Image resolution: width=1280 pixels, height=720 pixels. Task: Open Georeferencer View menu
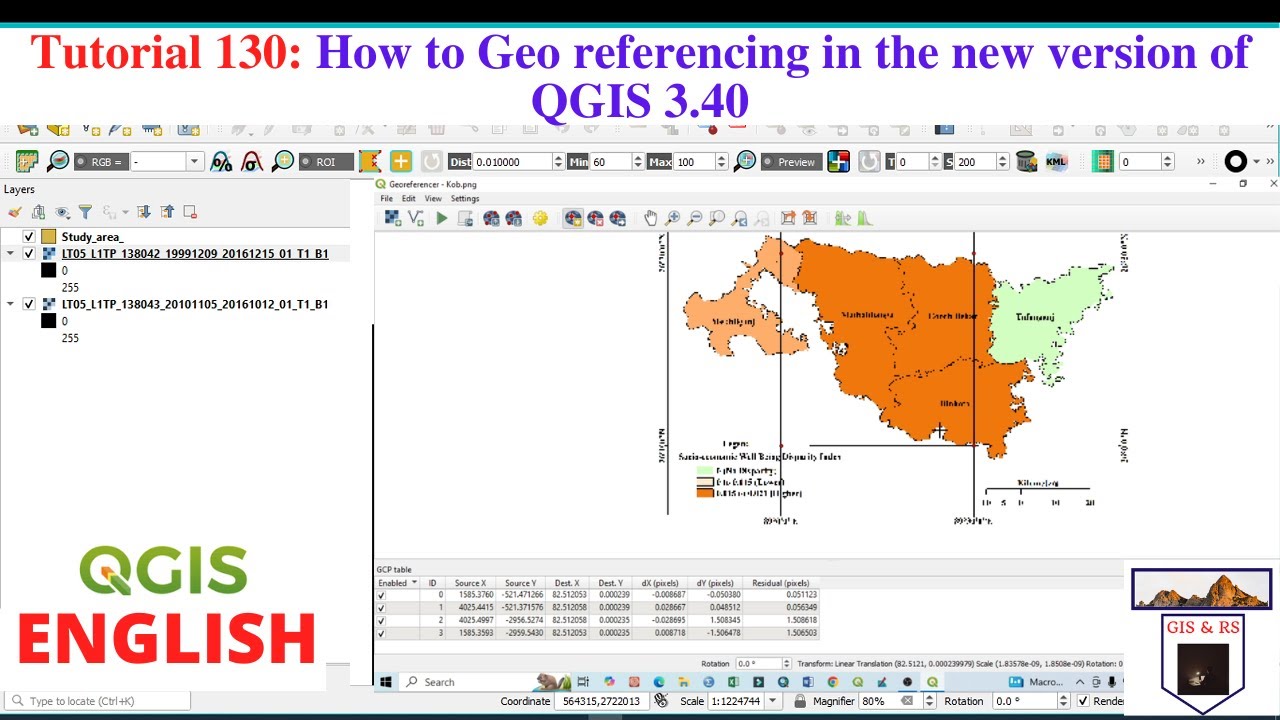433,199
